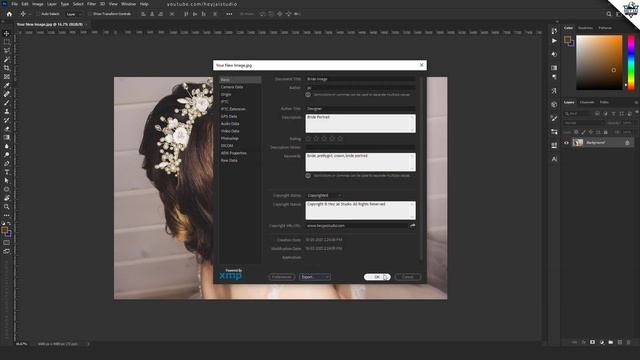The width and height of the screenshot is (640, 360).
Task: Select the Frame tool
Action: click(7, 76)
